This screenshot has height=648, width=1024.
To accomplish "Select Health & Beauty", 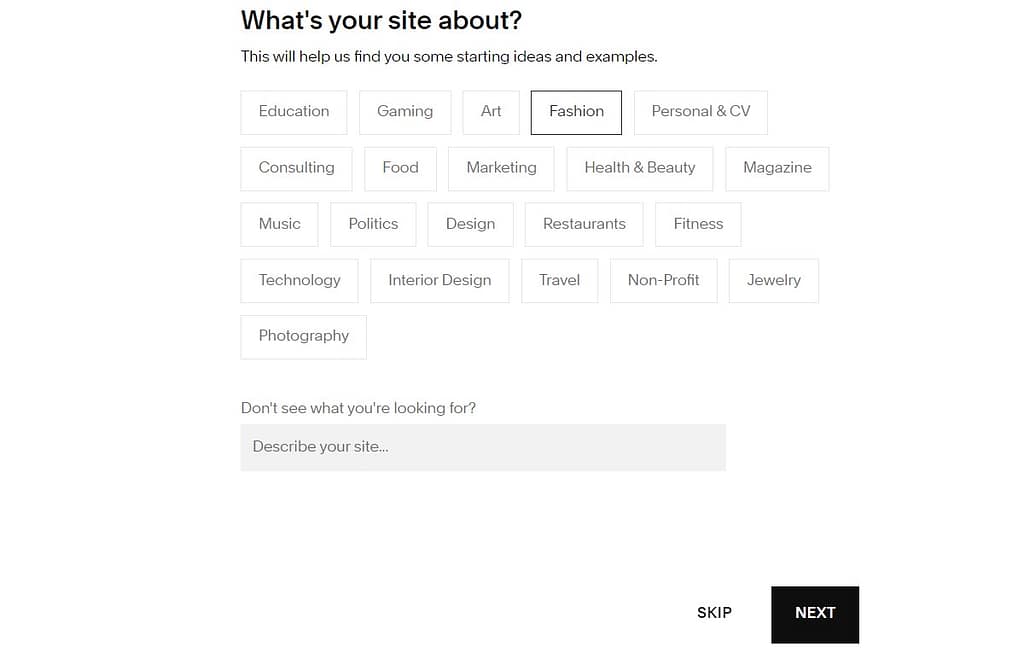I will (x=640, y=168).
